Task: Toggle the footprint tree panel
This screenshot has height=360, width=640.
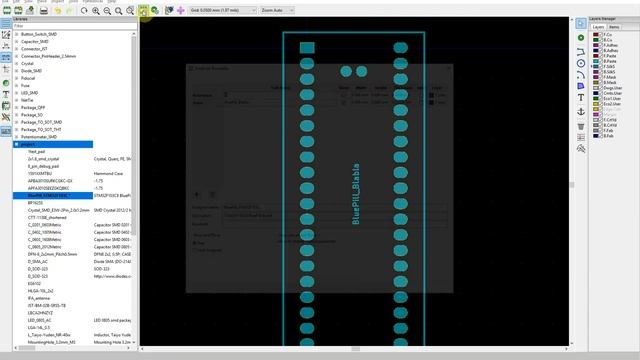Action: point(6,131)
